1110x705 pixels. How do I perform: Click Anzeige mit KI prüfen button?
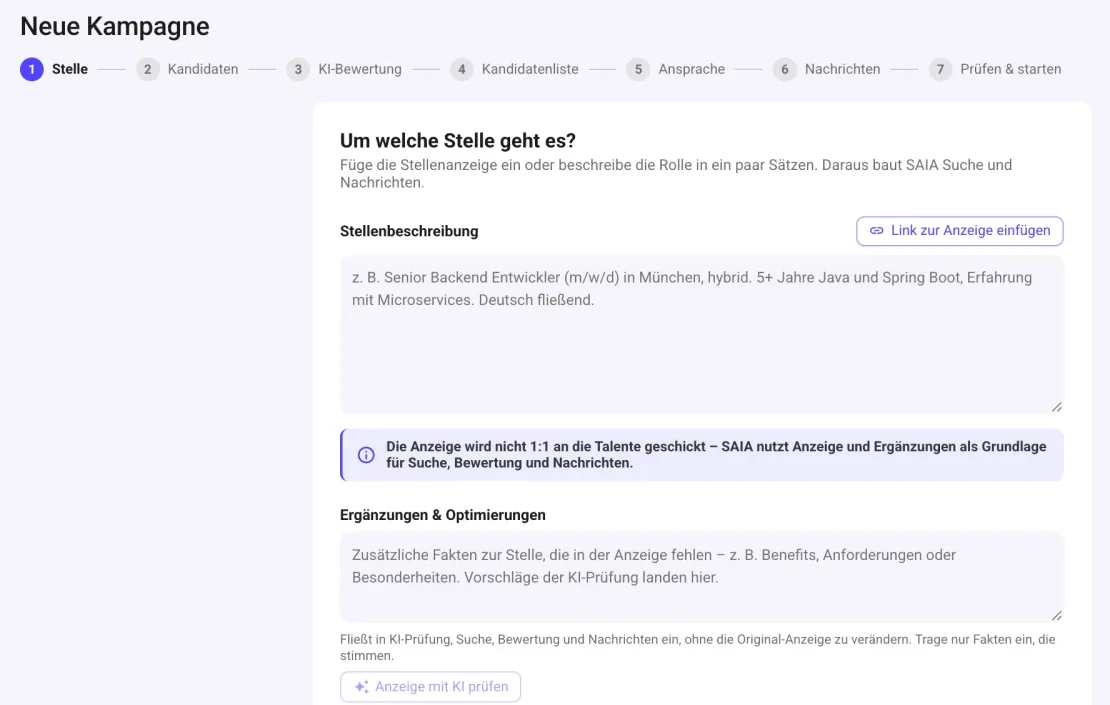click(x=430, y=687)
